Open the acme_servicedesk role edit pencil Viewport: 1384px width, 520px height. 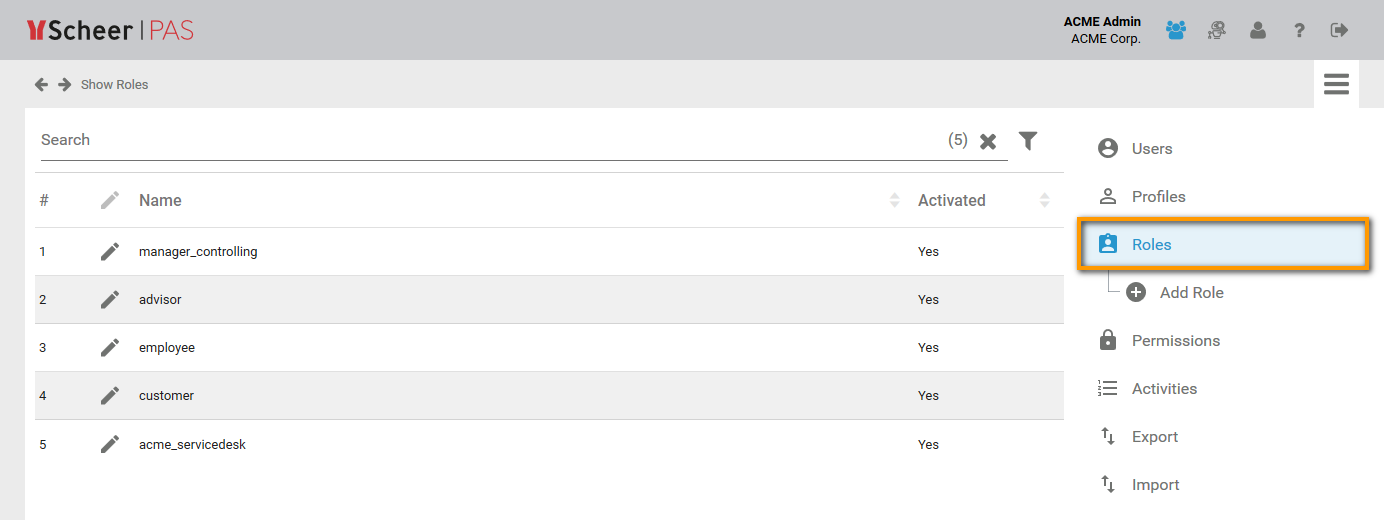[x=110, y=444]
